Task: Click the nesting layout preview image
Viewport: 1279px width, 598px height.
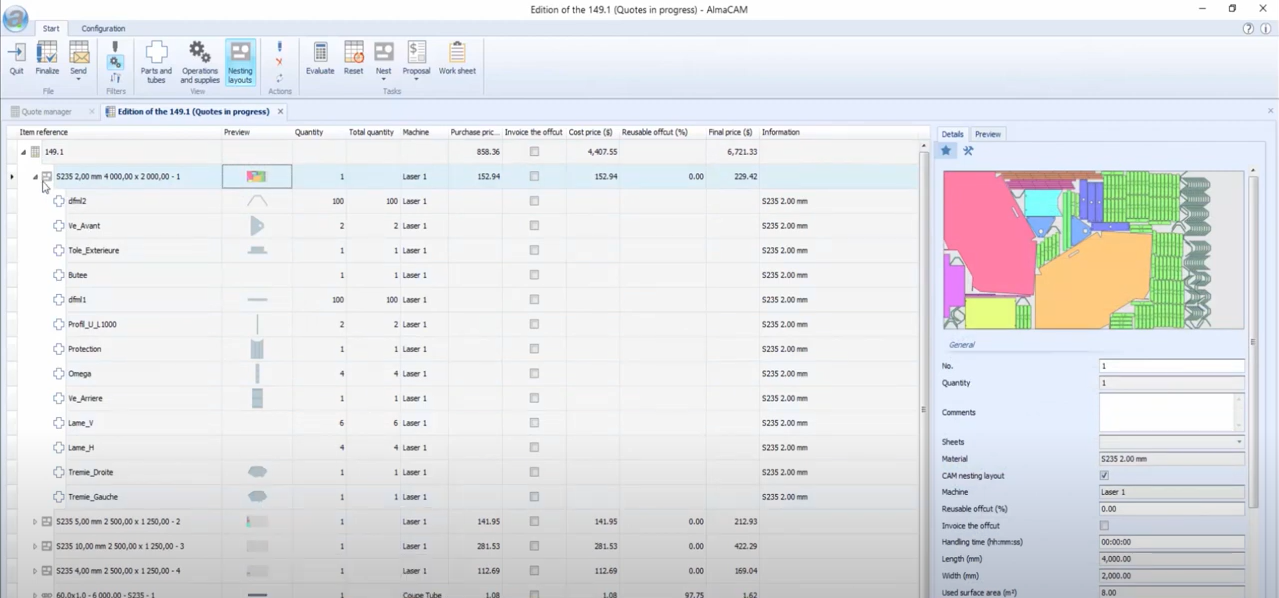Action: tap(1093, 249)
